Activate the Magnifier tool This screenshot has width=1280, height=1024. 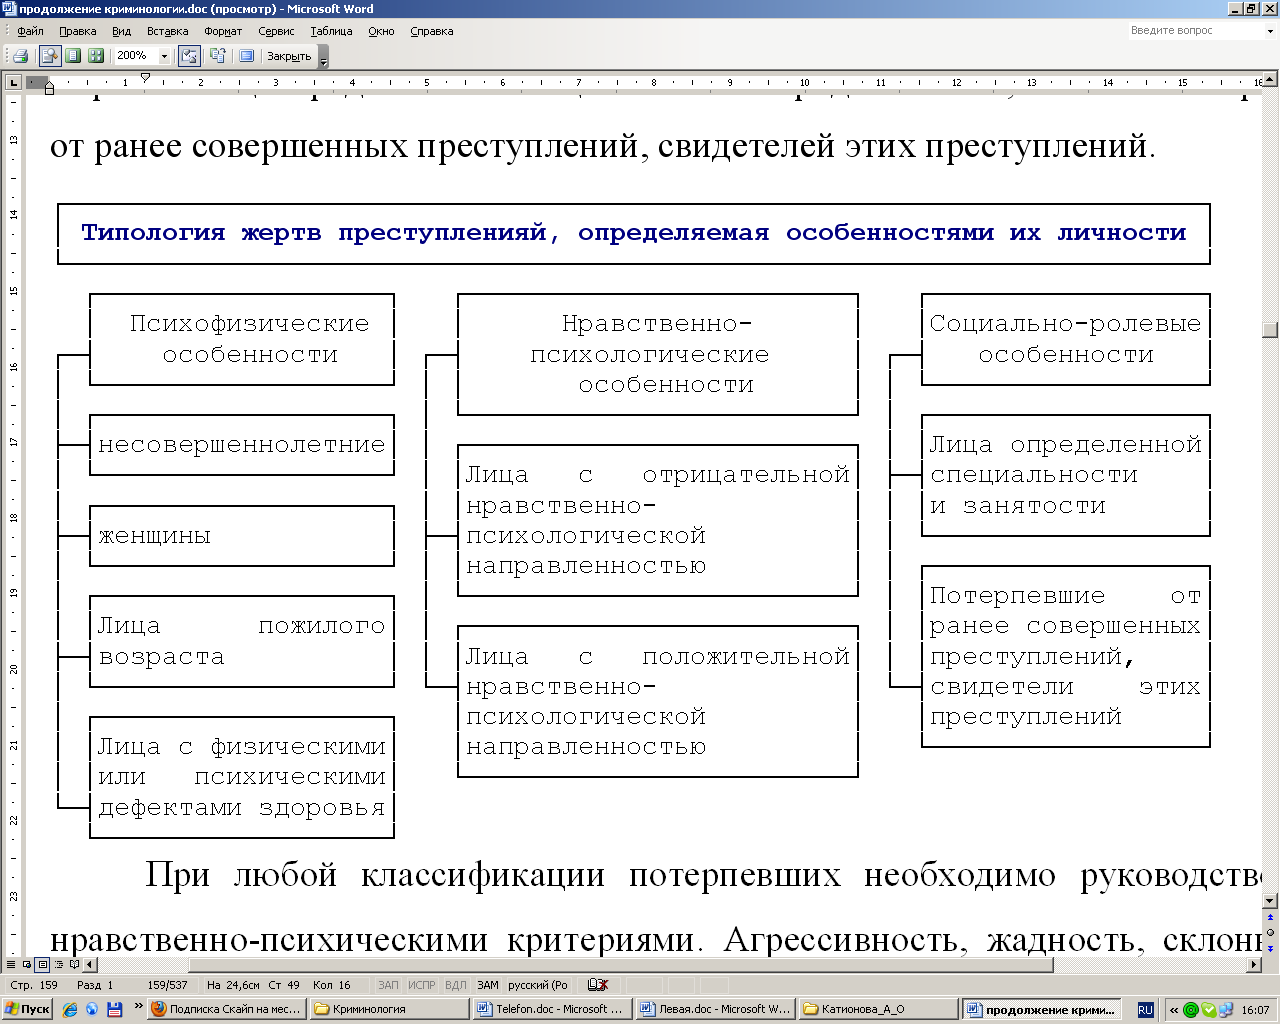click(48, 55)
